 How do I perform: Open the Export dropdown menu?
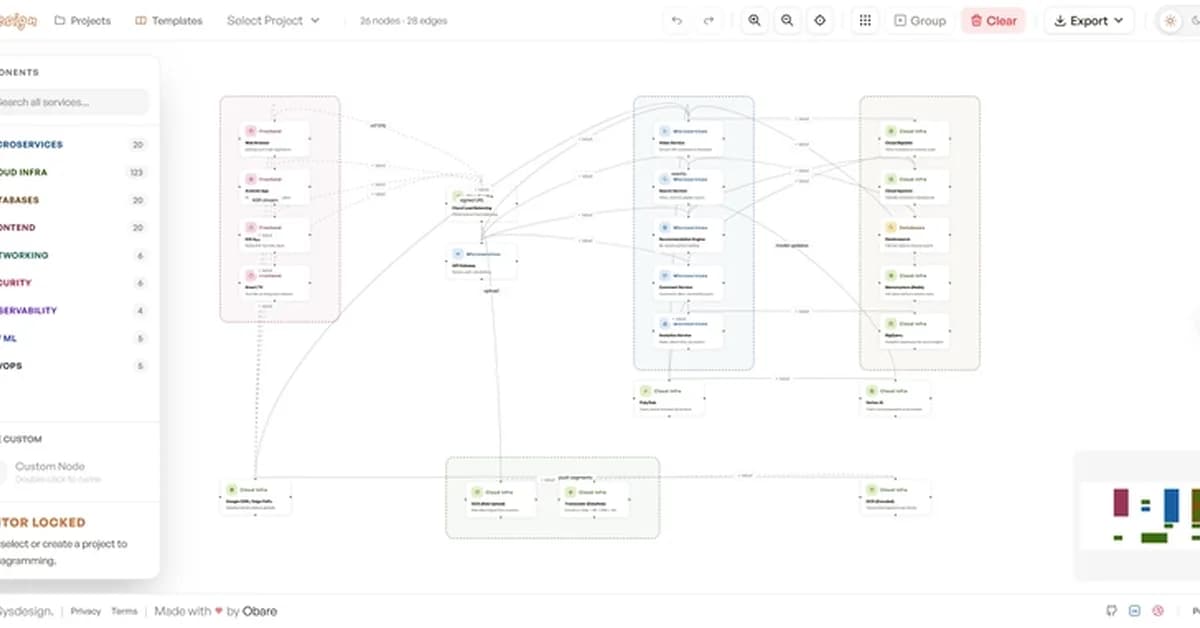tap(1088, 20)
